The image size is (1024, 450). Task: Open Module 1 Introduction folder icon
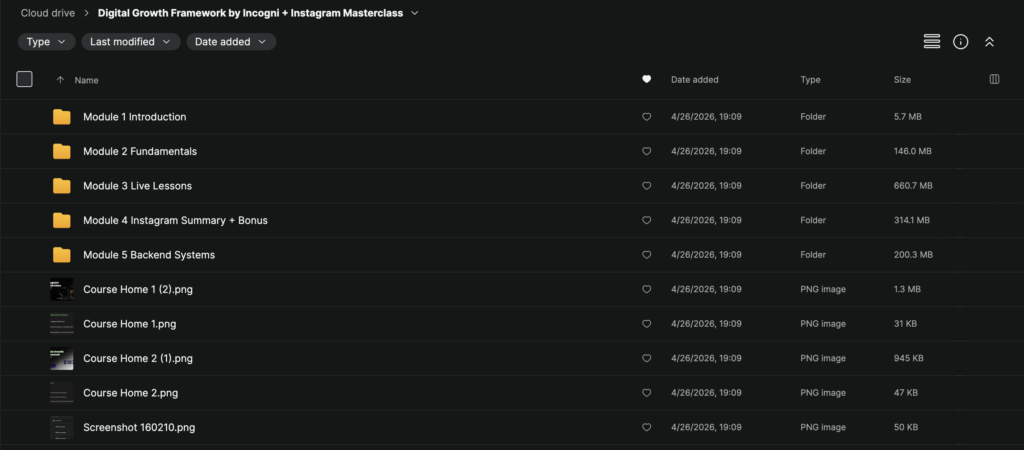pyautogui.click(x=62, y=117)
